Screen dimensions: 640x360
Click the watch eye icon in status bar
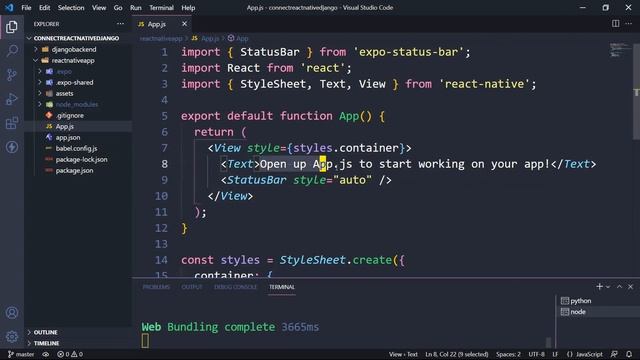46,354
